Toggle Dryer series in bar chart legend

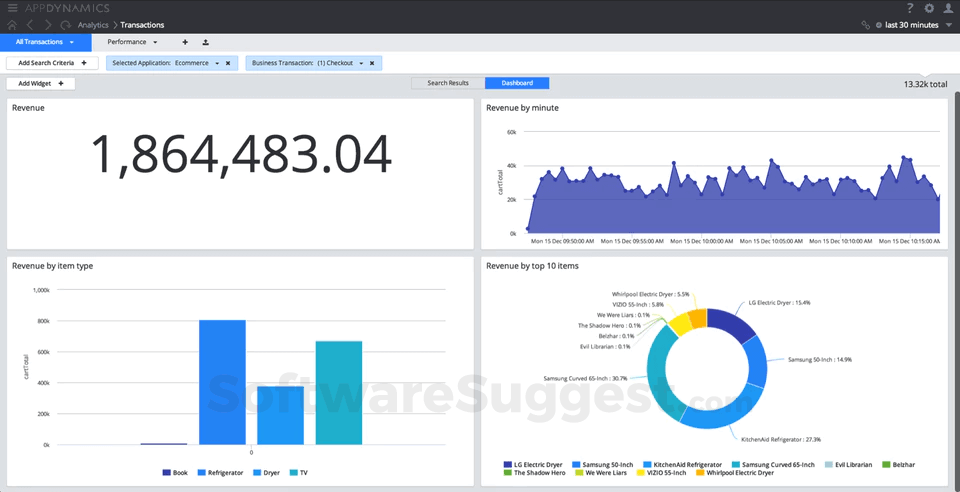(266, 473)
